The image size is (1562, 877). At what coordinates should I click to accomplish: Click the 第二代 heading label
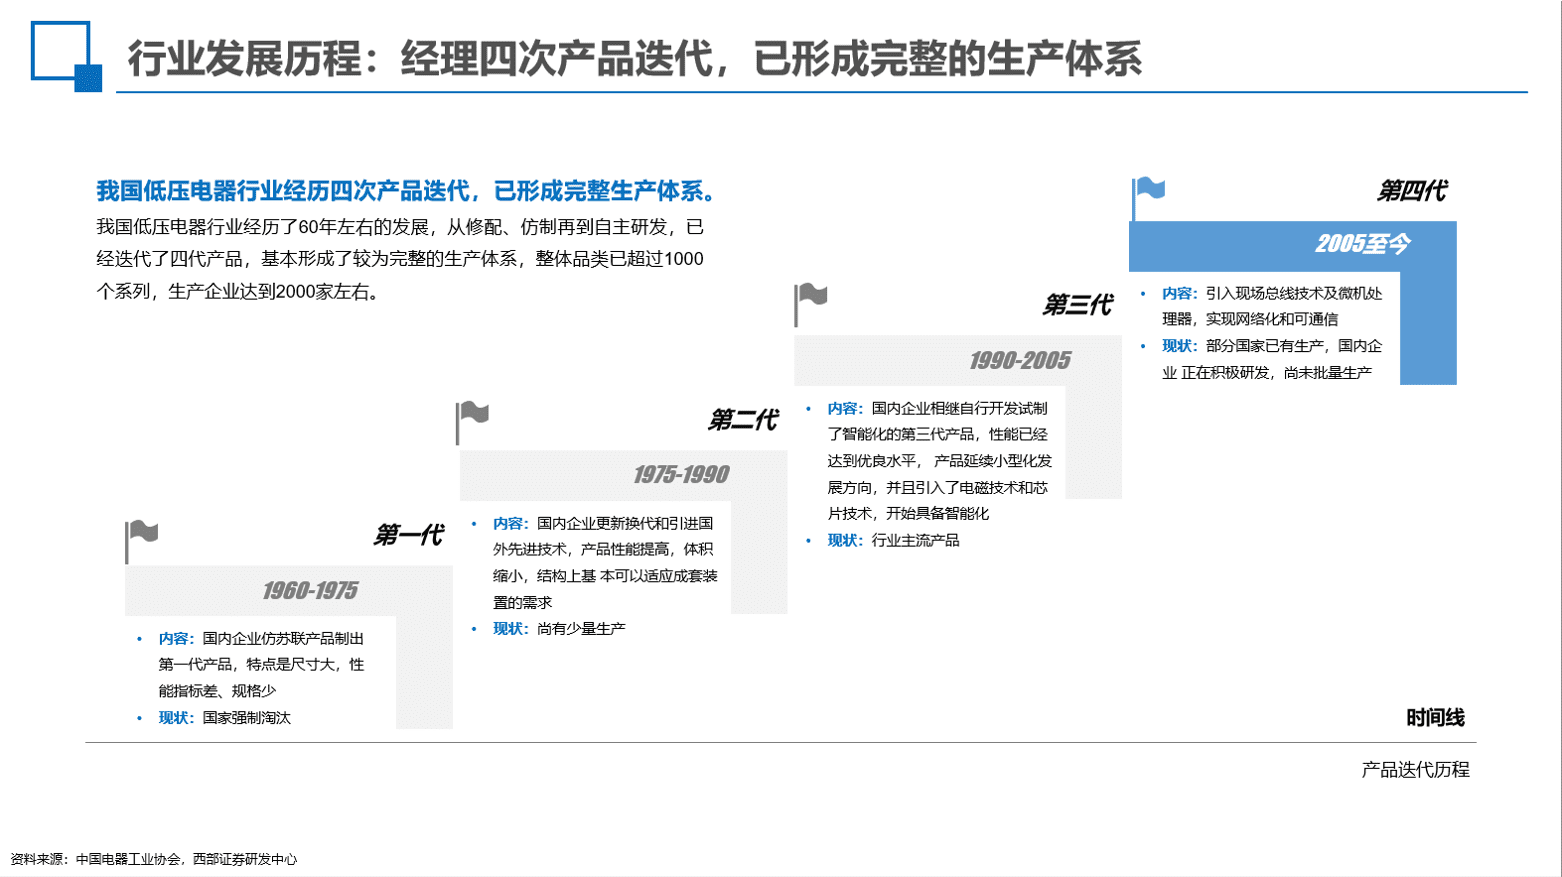(x=742, y=421)
